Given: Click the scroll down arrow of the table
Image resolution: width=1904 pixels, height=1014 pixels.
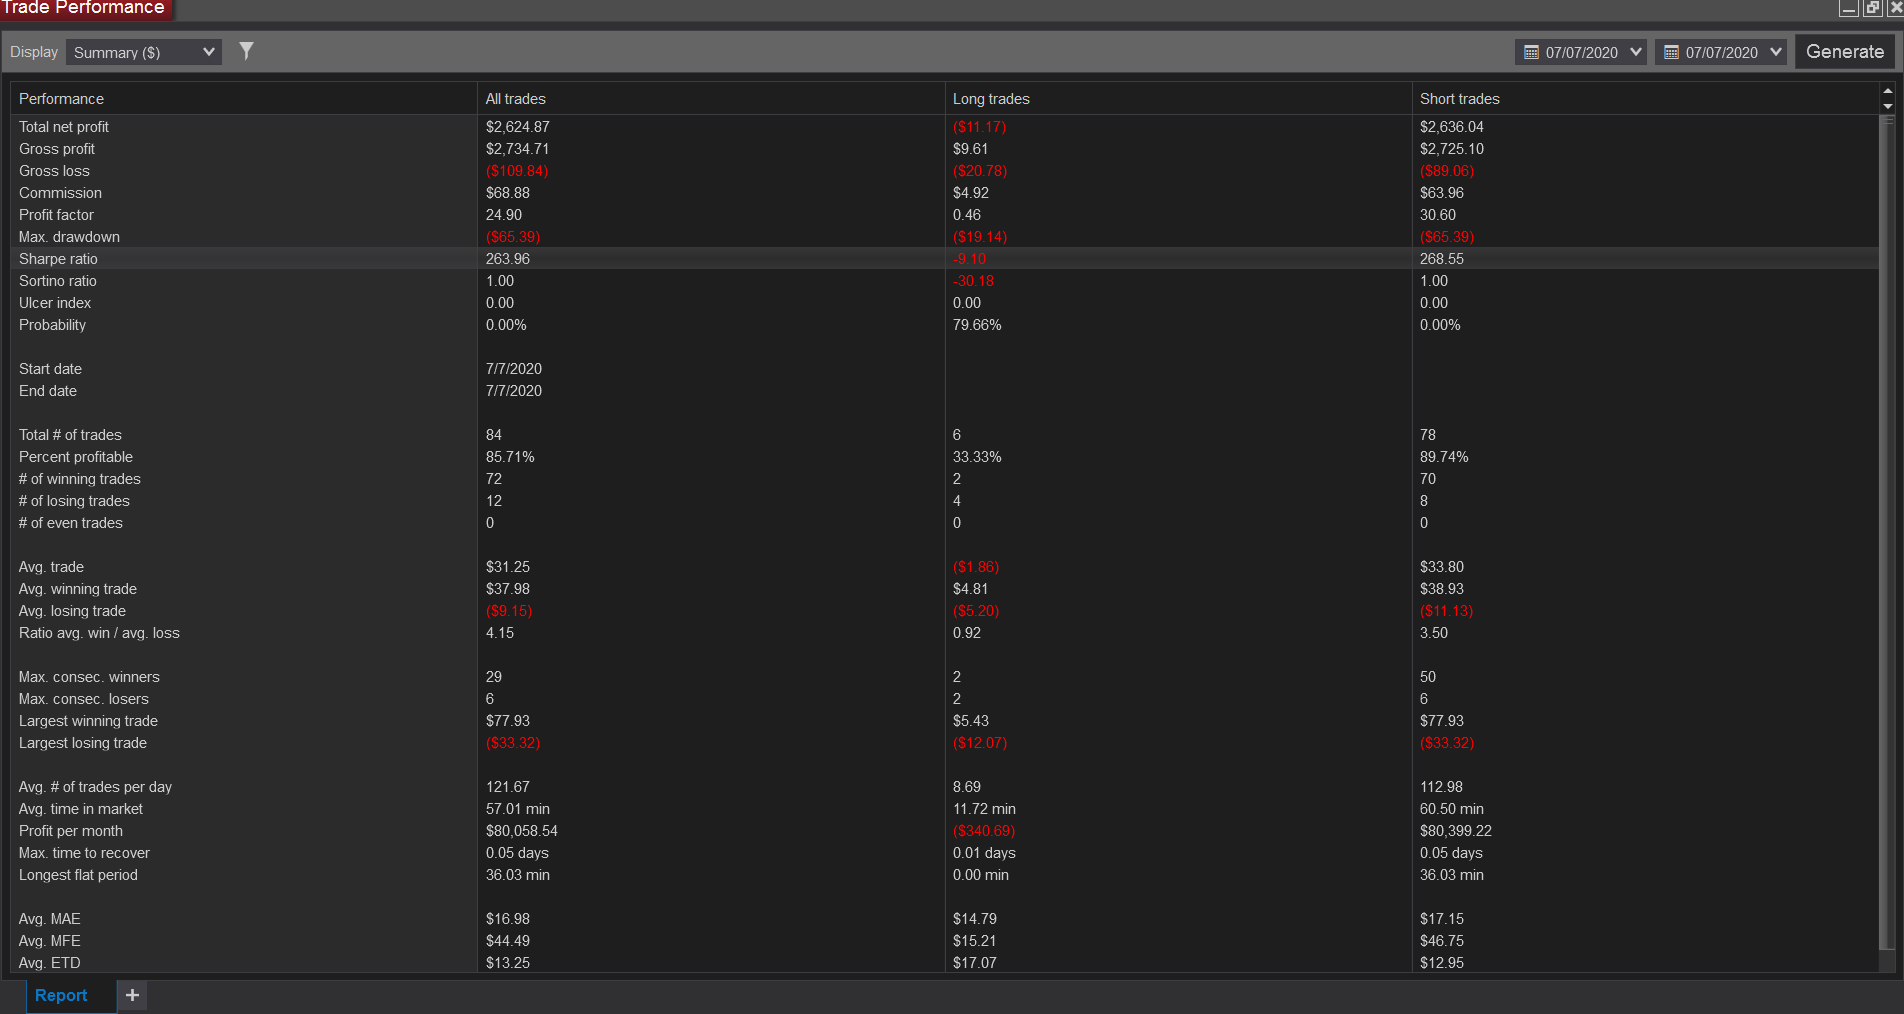Looking at the screenshot, I should [x=1888, y=106].
